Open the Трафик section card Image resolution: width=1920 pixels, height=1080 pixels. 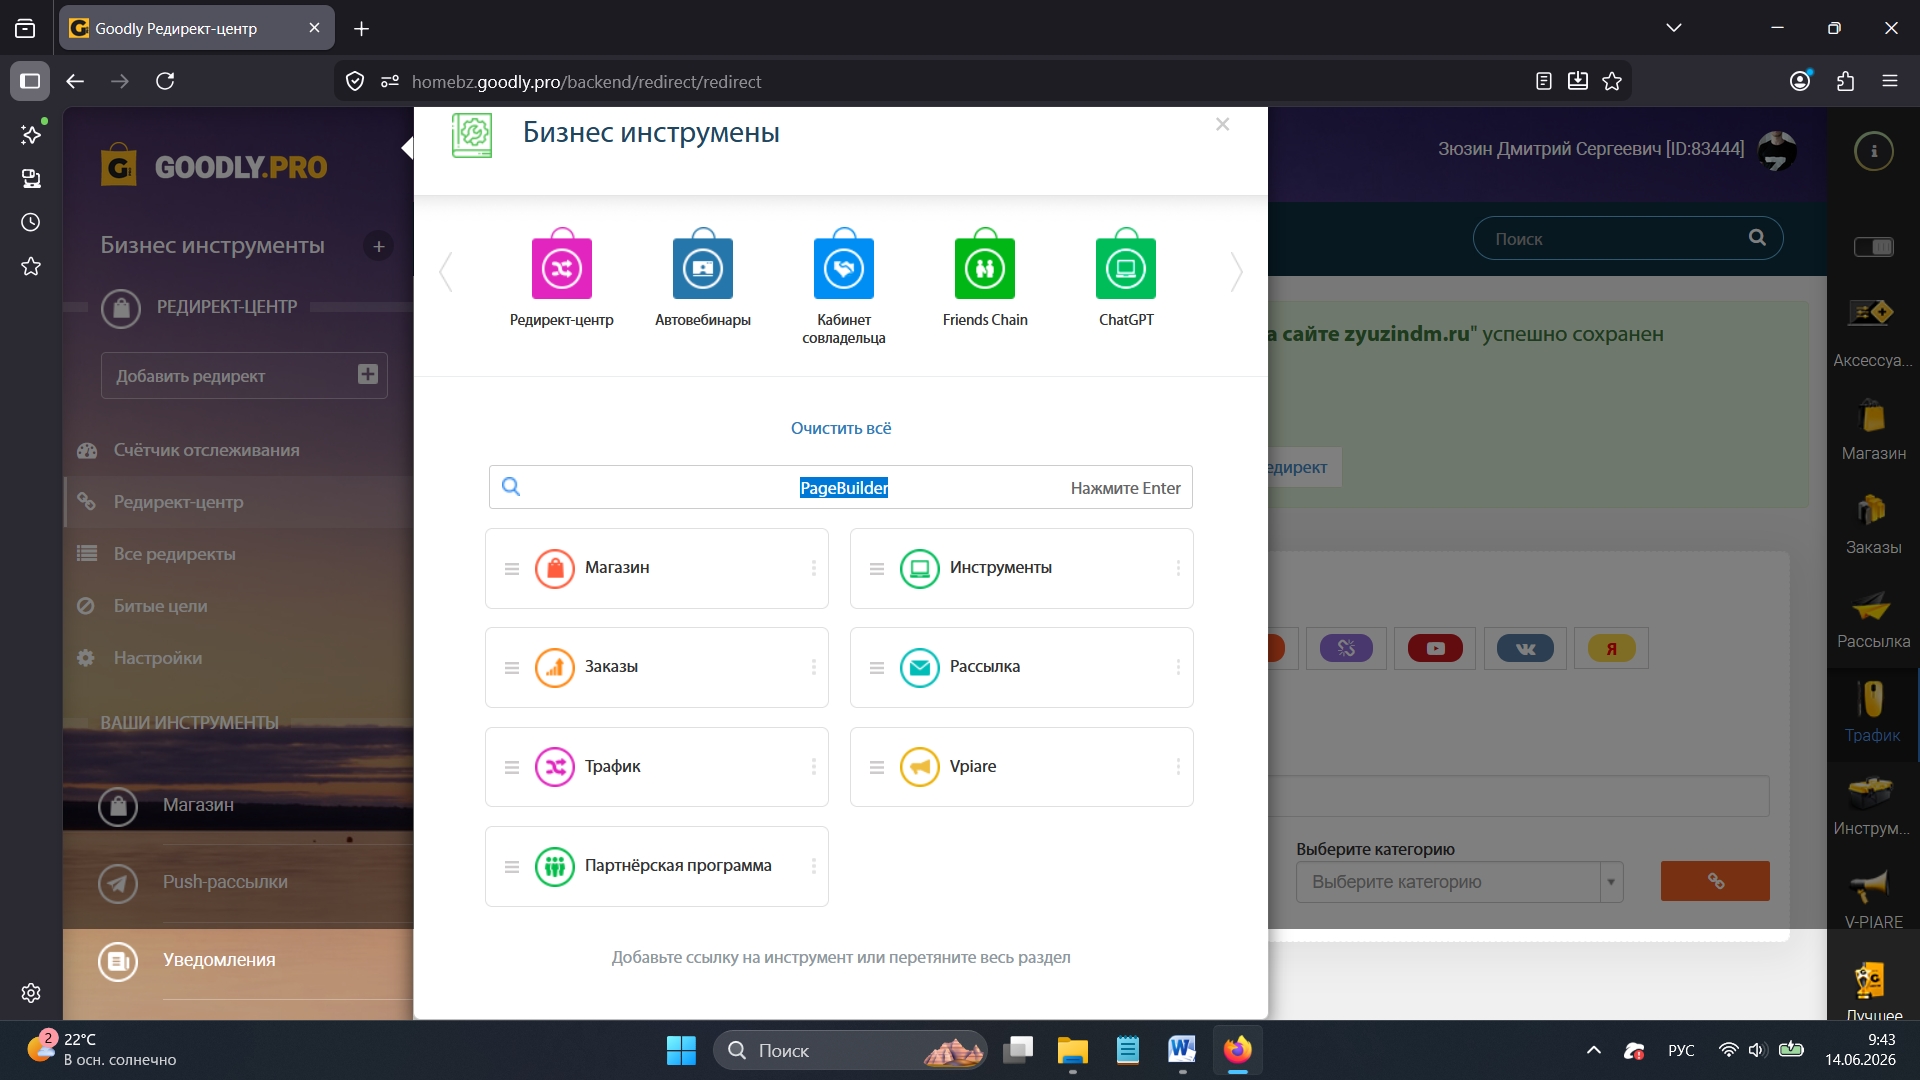[657, 767]
